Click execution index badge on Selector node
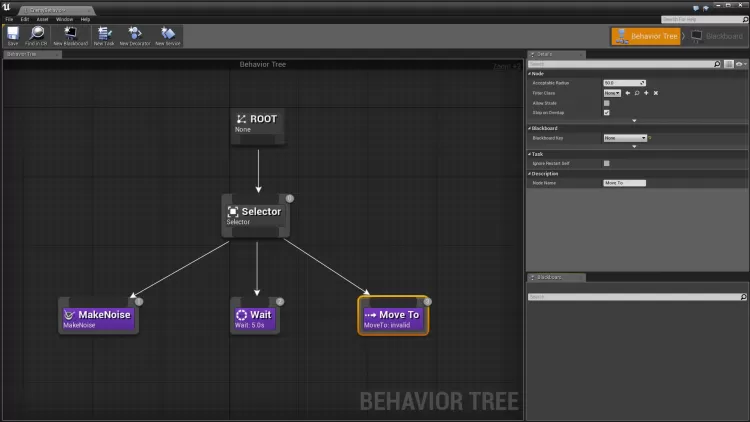 pos(289,198)
